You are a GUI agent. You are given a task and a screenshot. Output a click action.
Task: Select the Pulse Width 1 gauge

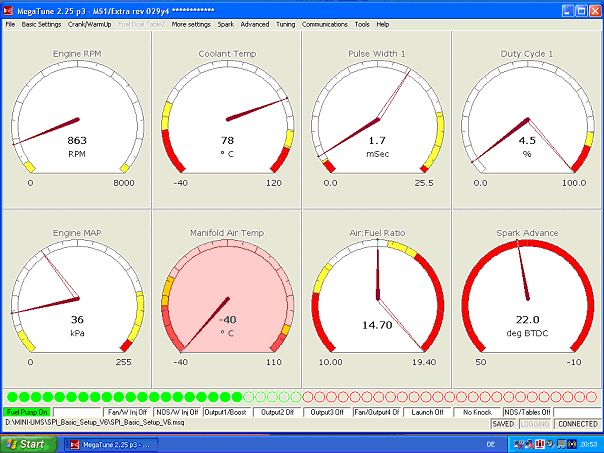(376, 118)
